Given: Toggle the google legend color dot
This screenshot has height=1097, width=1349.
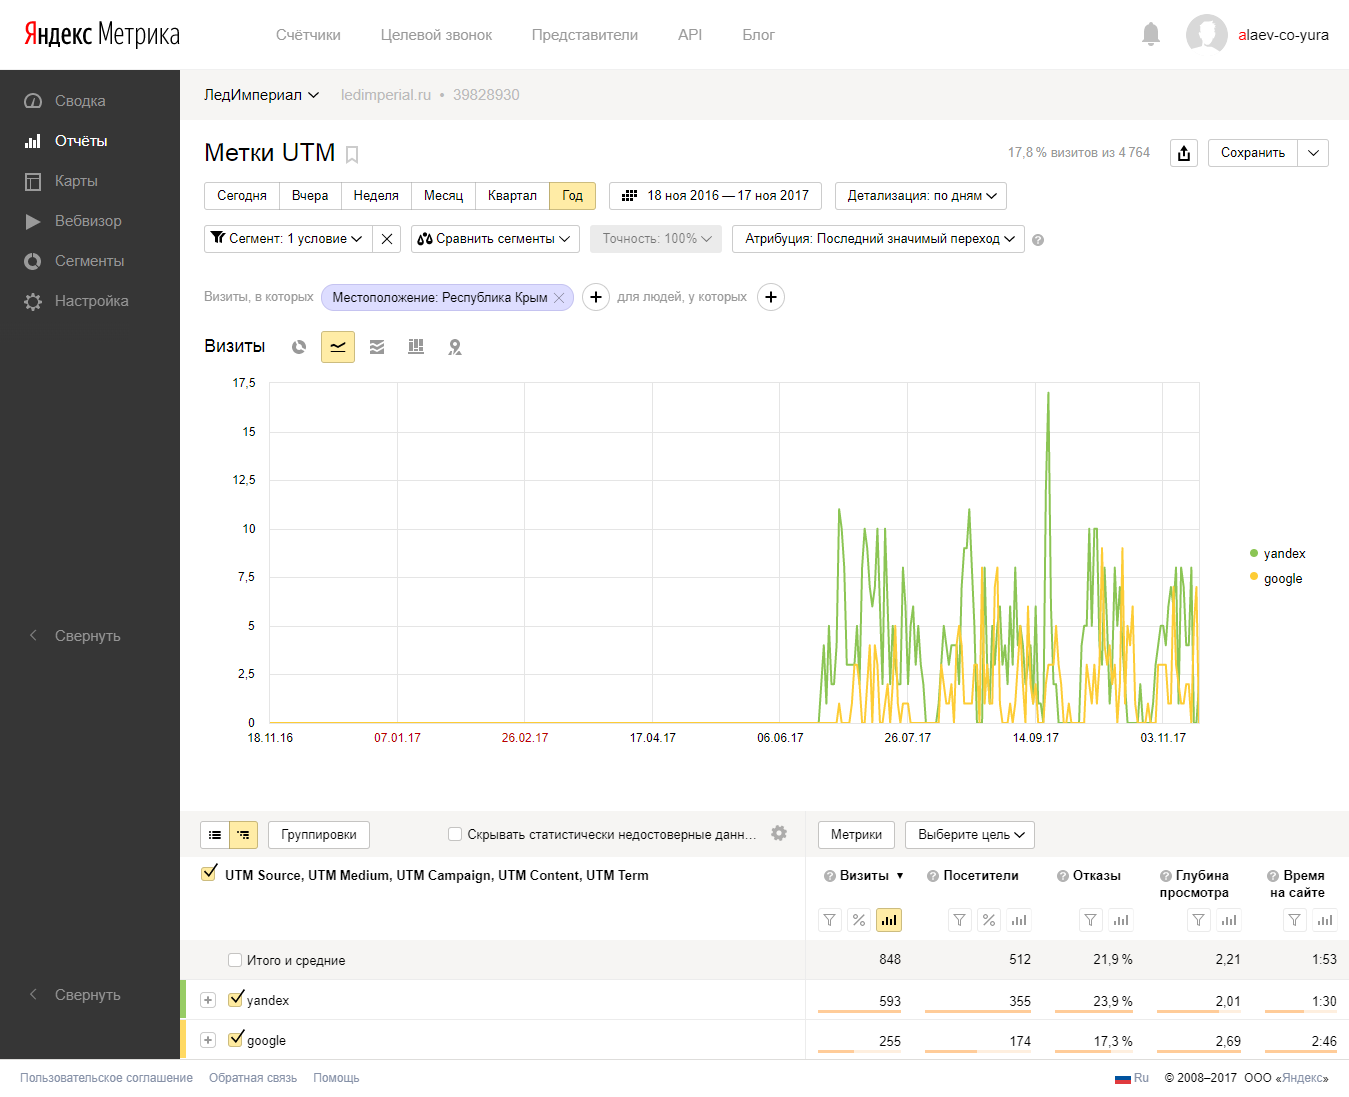Looking at the screenshot, I should tap(1254, 577).
